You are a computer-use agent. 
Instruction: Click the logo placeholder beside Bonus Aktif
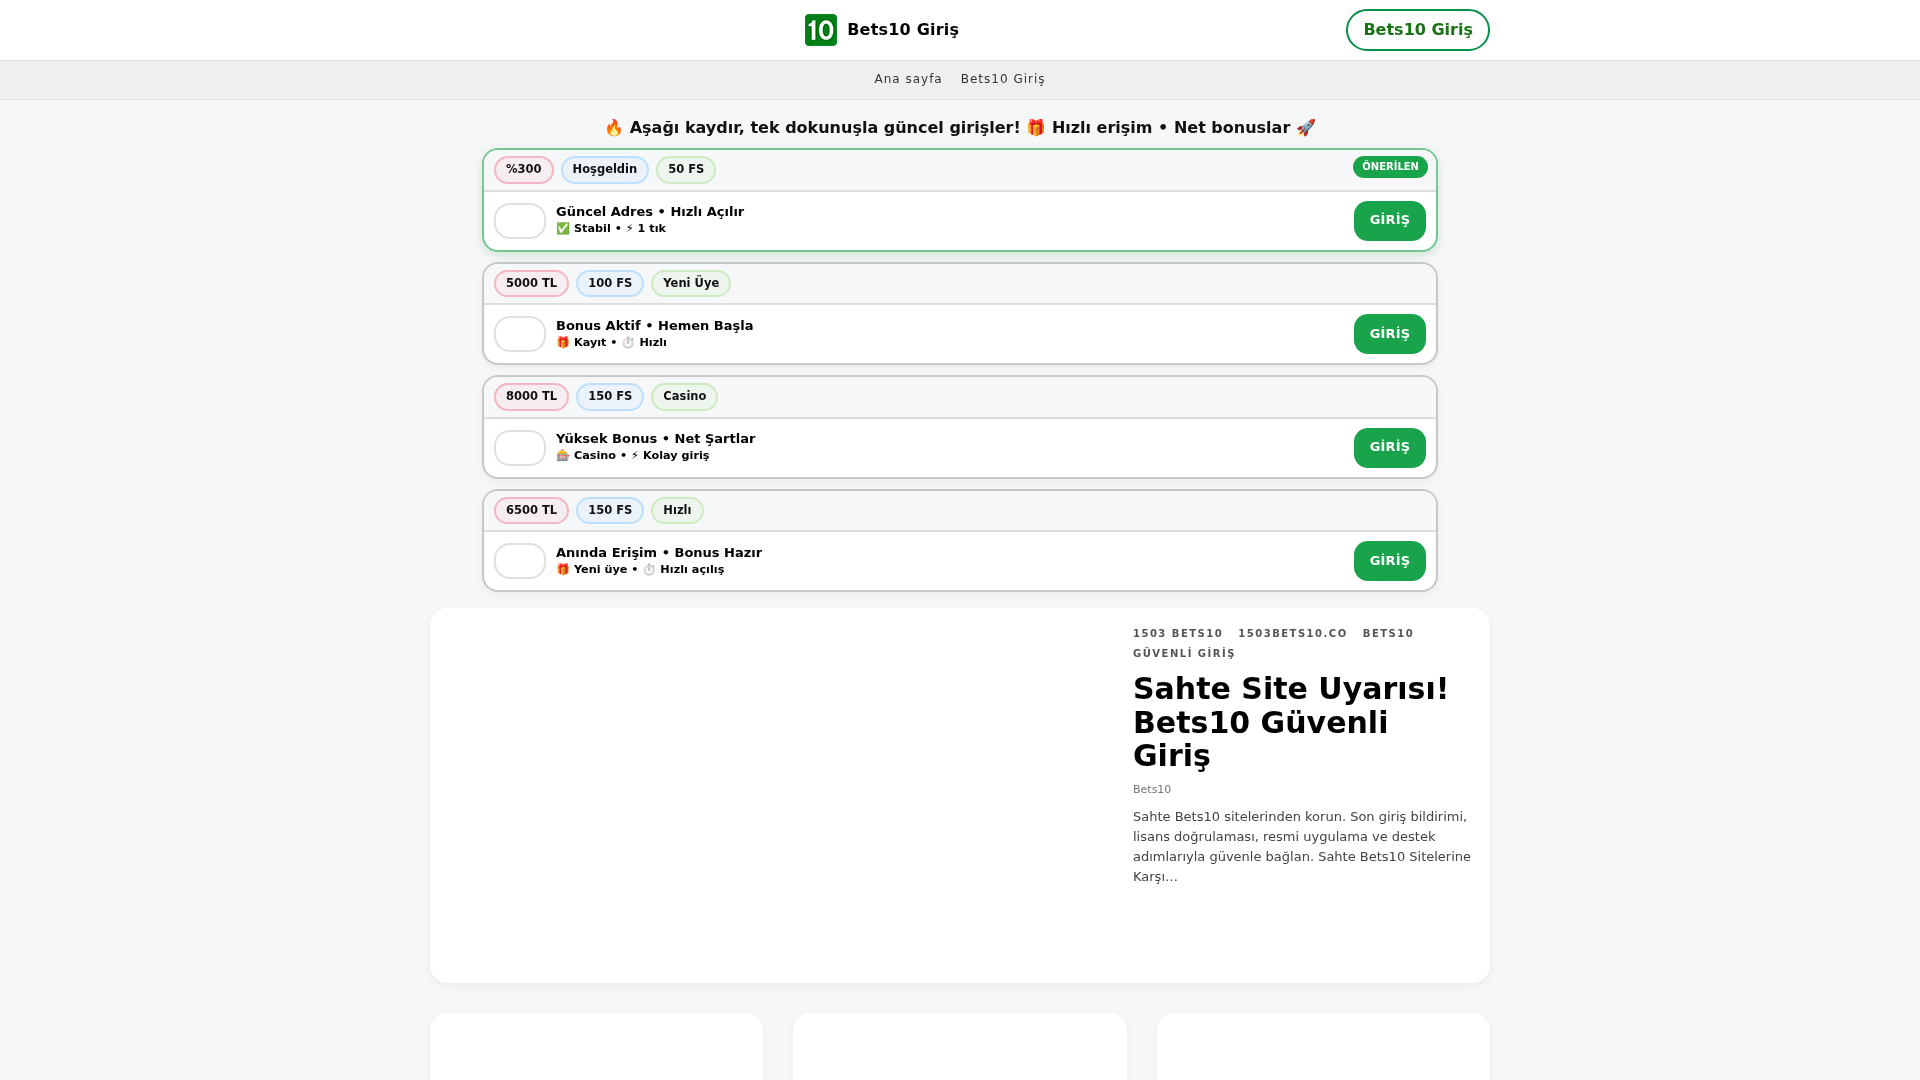point(520,334)
